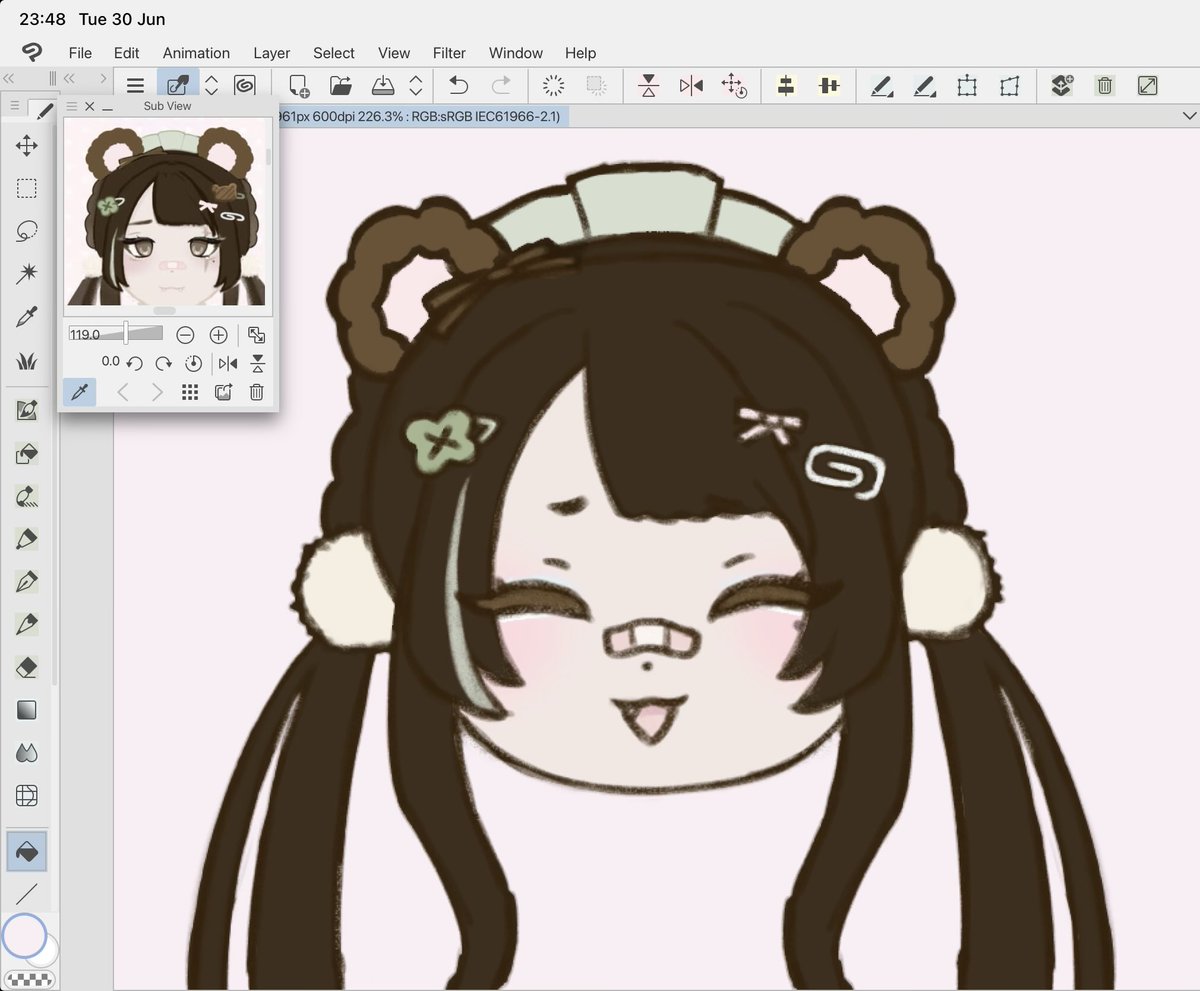Select the straight Line figure tool
The height and width of the screenshot is (991, 1200).
click(27, 894)
